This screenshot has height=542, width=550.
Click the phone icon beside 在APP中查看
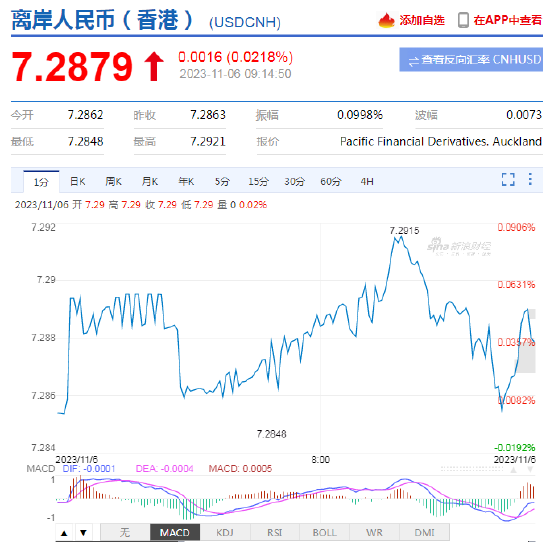[463, 20]
